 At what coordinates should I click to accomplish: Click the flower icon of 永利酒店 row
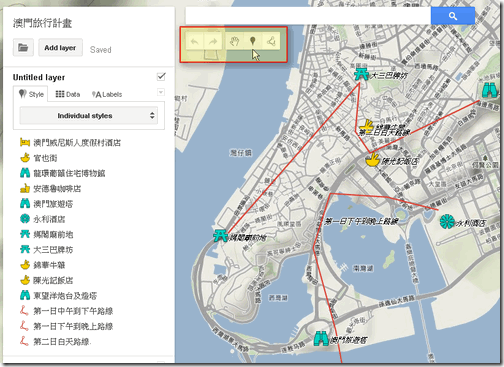pos(25,219)
